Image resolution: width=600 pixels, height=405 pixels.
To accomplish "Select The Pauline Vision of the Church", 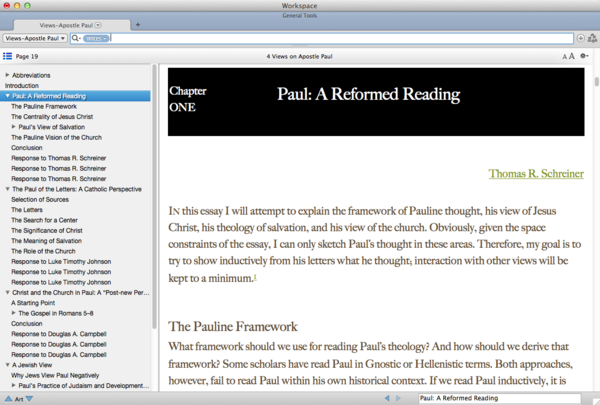I will (x=56, y=137).
